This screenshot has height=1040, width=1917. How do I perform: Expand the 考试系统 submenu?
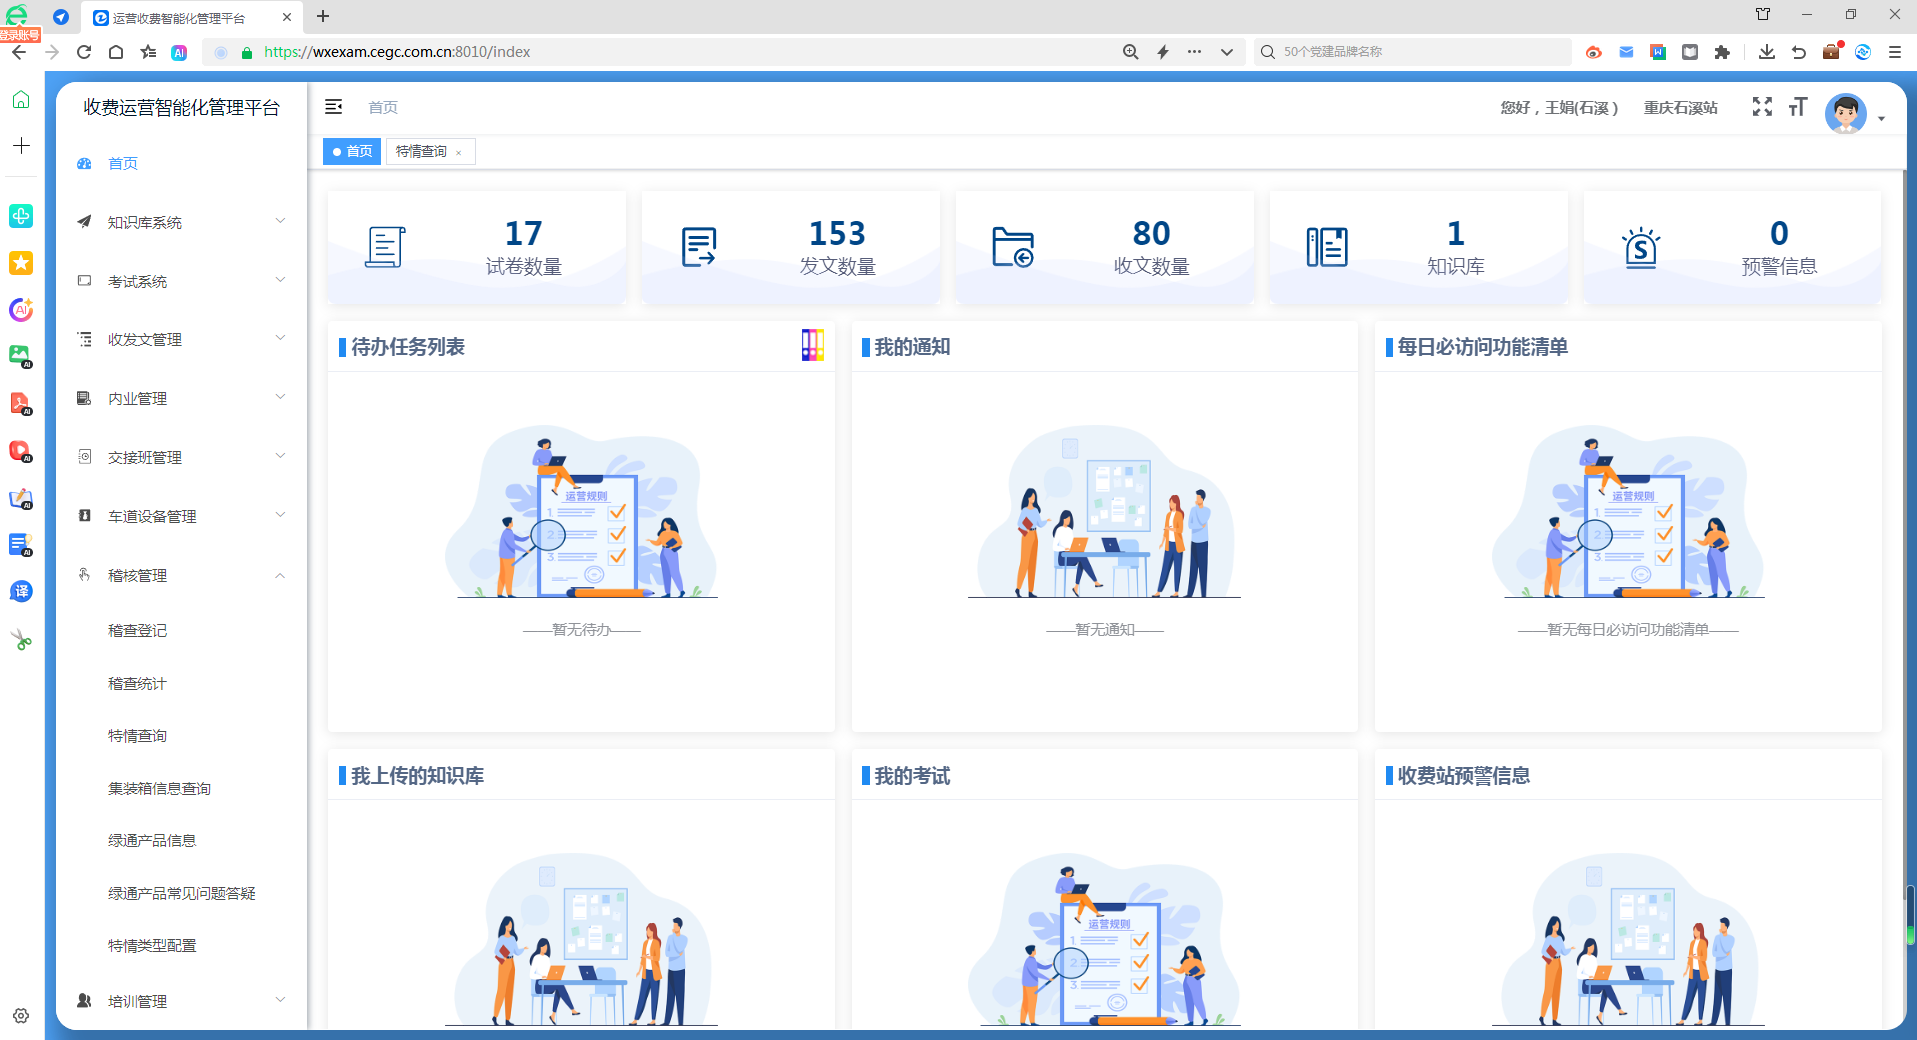(181, 281)
